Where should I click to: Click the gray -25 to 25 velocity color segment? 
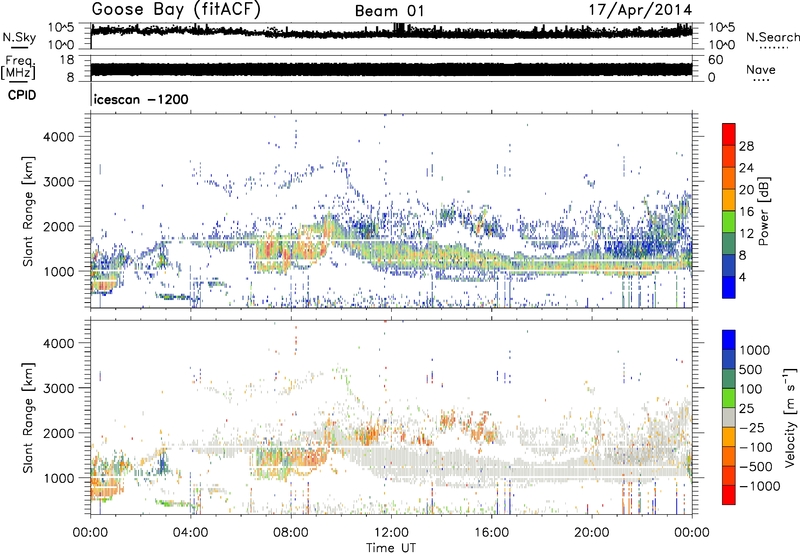tap(729, 417)
